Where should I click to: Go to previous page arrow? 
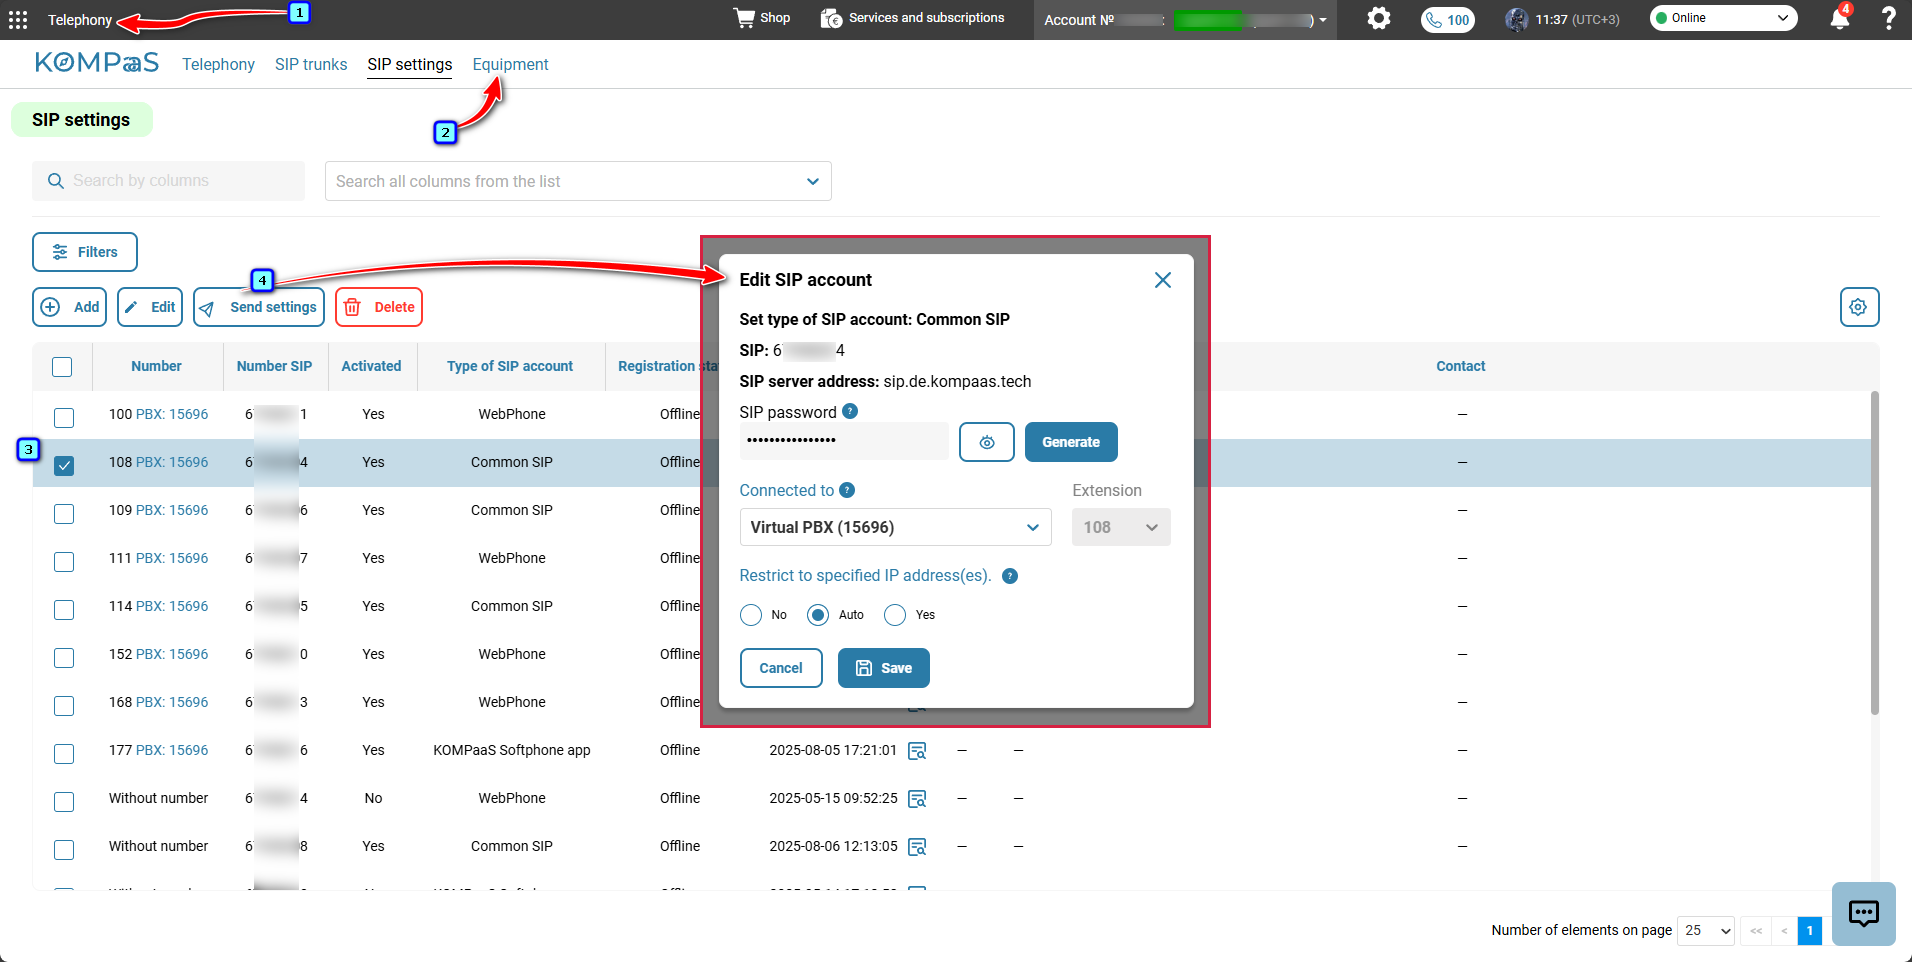click(x=1784, y=931)
